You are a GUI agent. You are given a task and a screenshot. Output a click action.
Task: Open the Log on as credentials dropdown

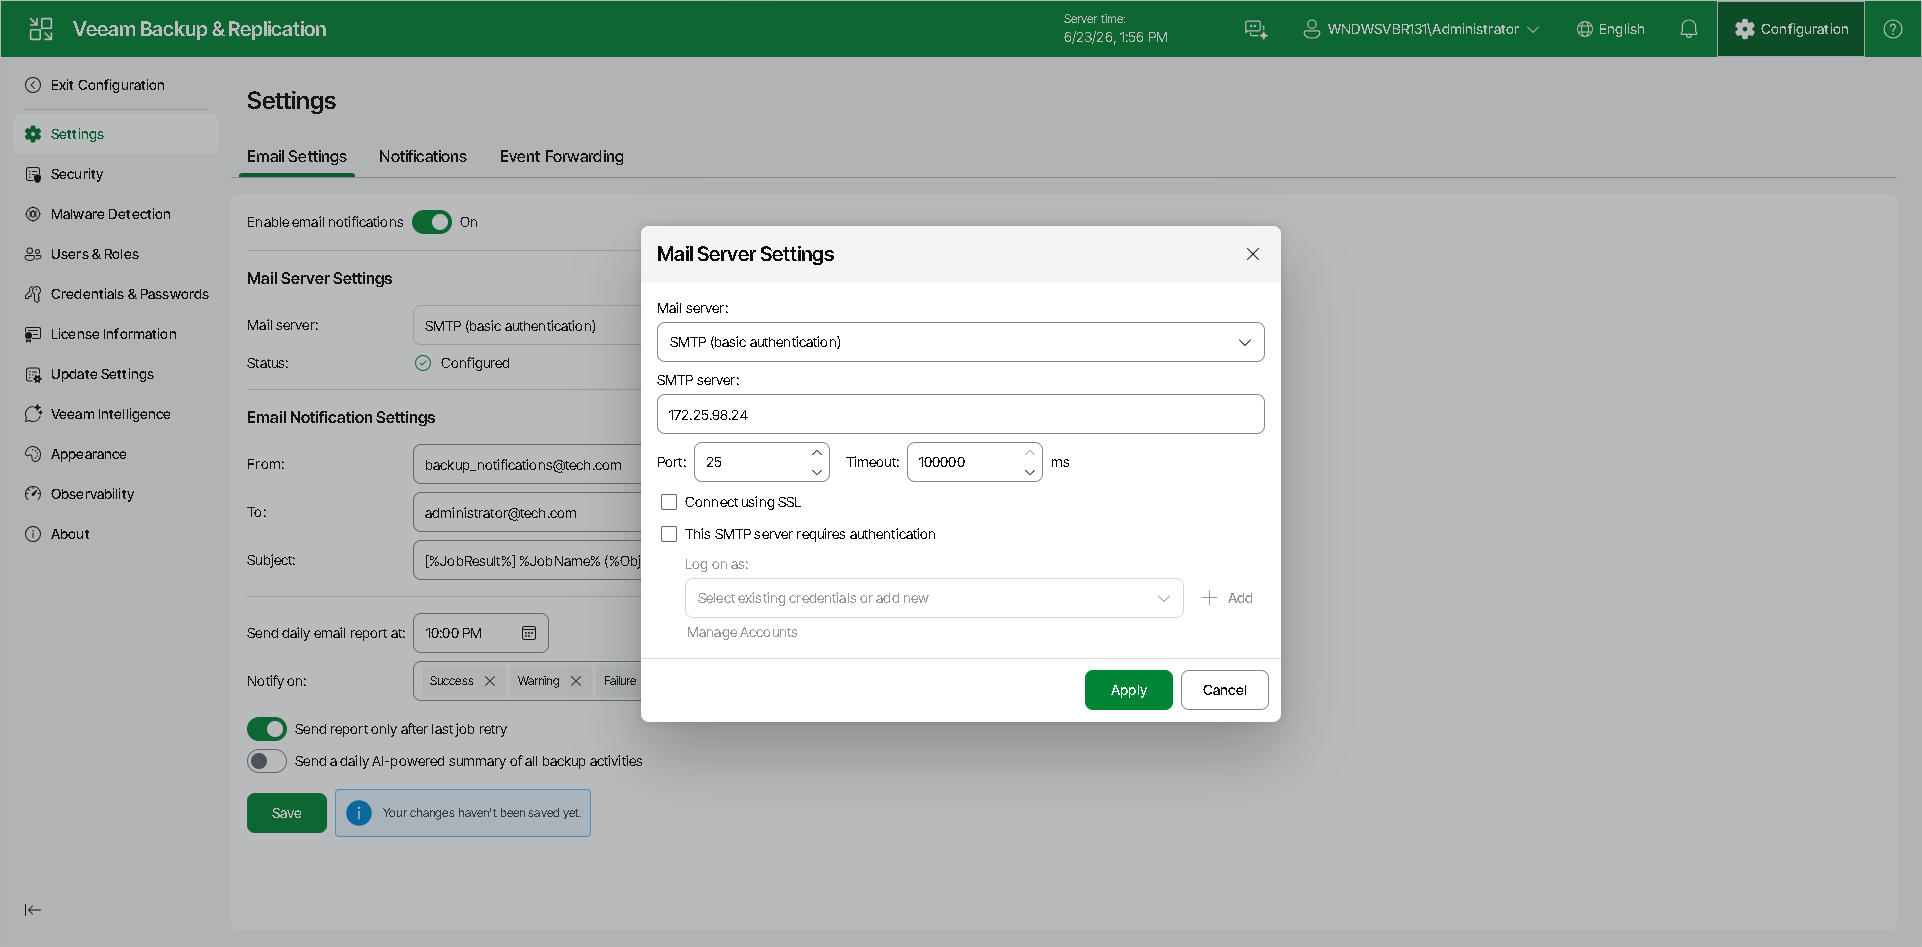point(934,598)
